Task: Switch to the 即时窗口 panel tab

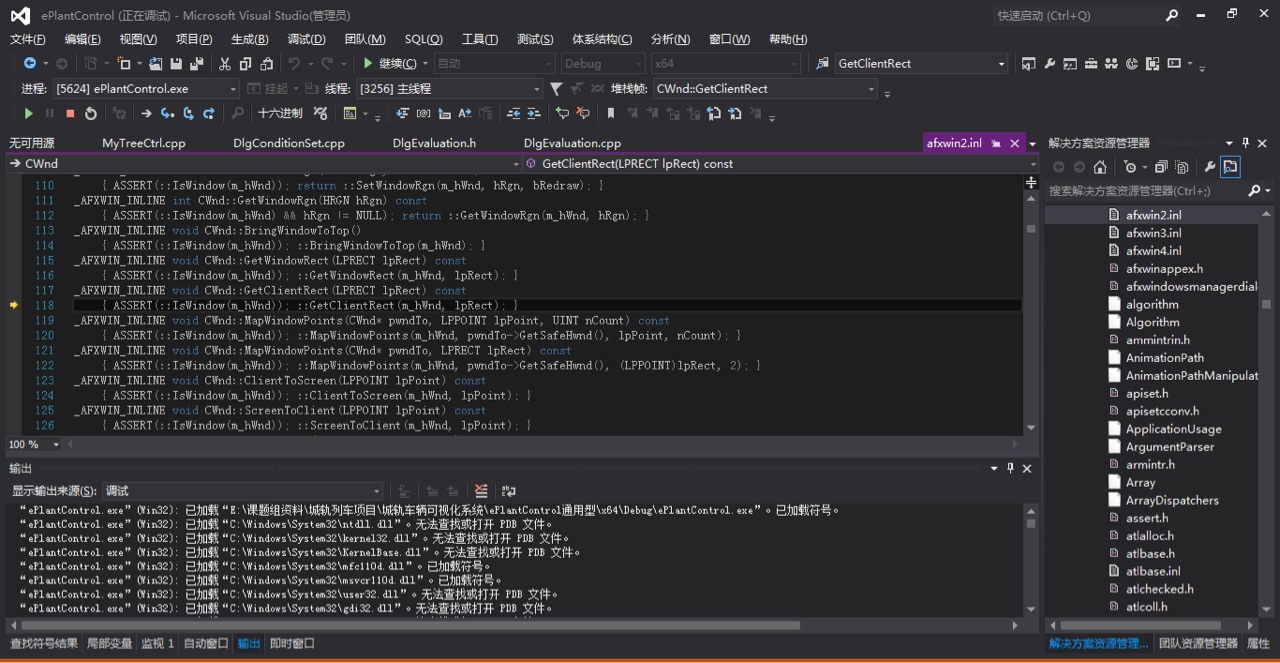Action: 292,643
